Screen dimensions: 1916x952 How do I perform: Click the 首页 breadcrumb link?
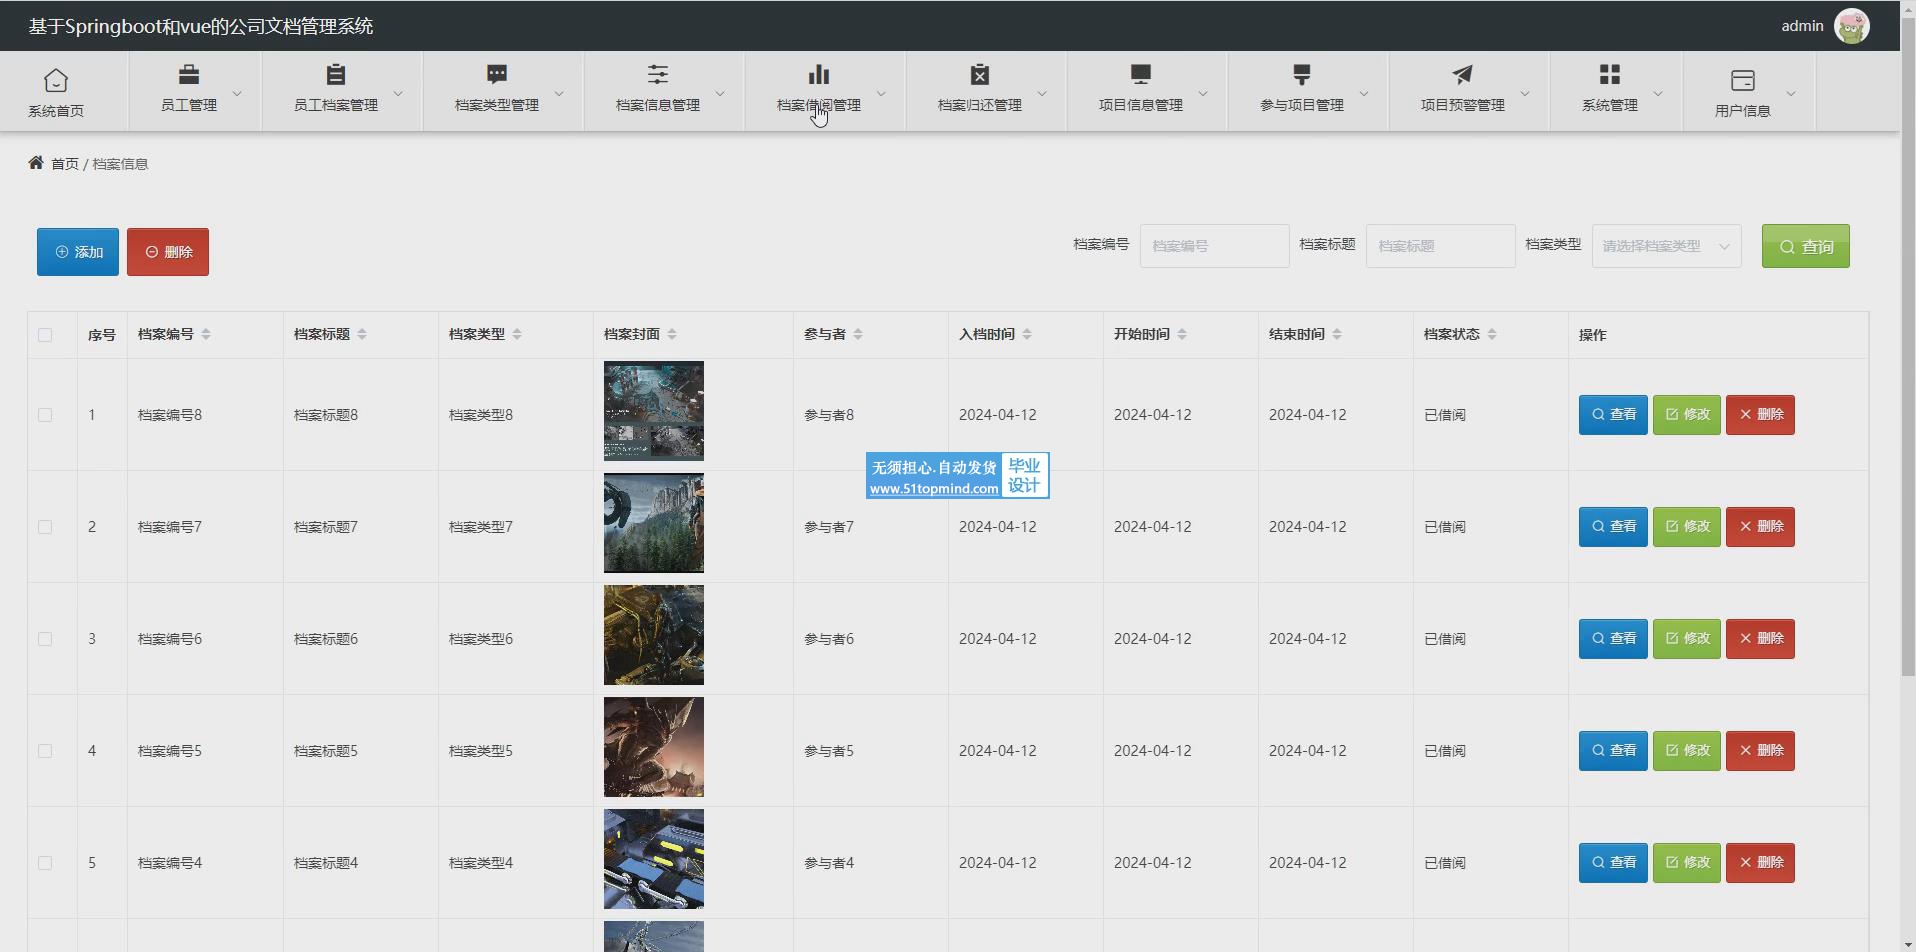(65, 164)
